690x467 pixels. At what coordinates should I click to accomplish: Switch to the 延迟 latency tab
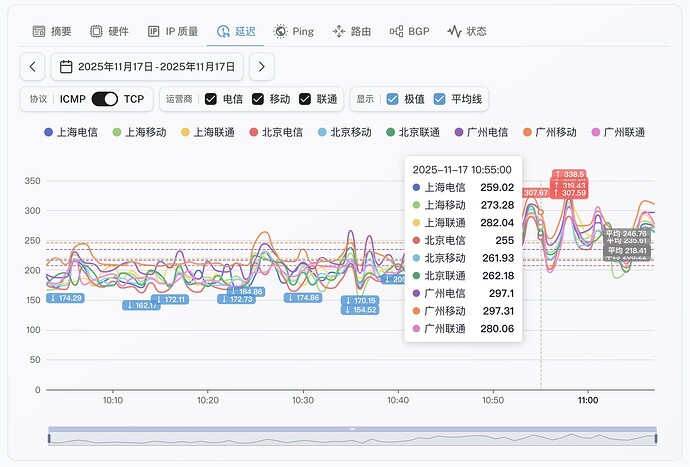click(236, 31)
